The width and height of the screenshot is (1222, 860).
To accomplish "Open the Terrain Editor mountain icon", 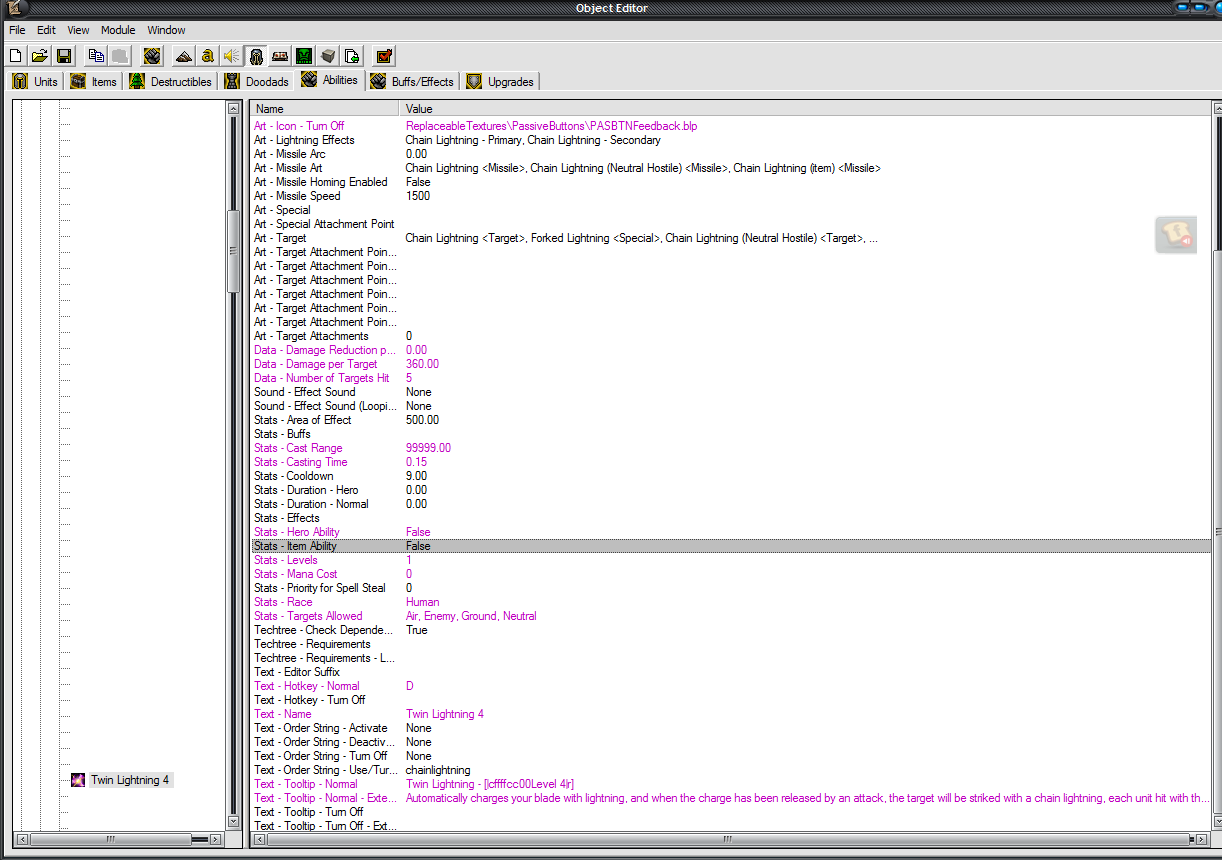I will point(183,56).
